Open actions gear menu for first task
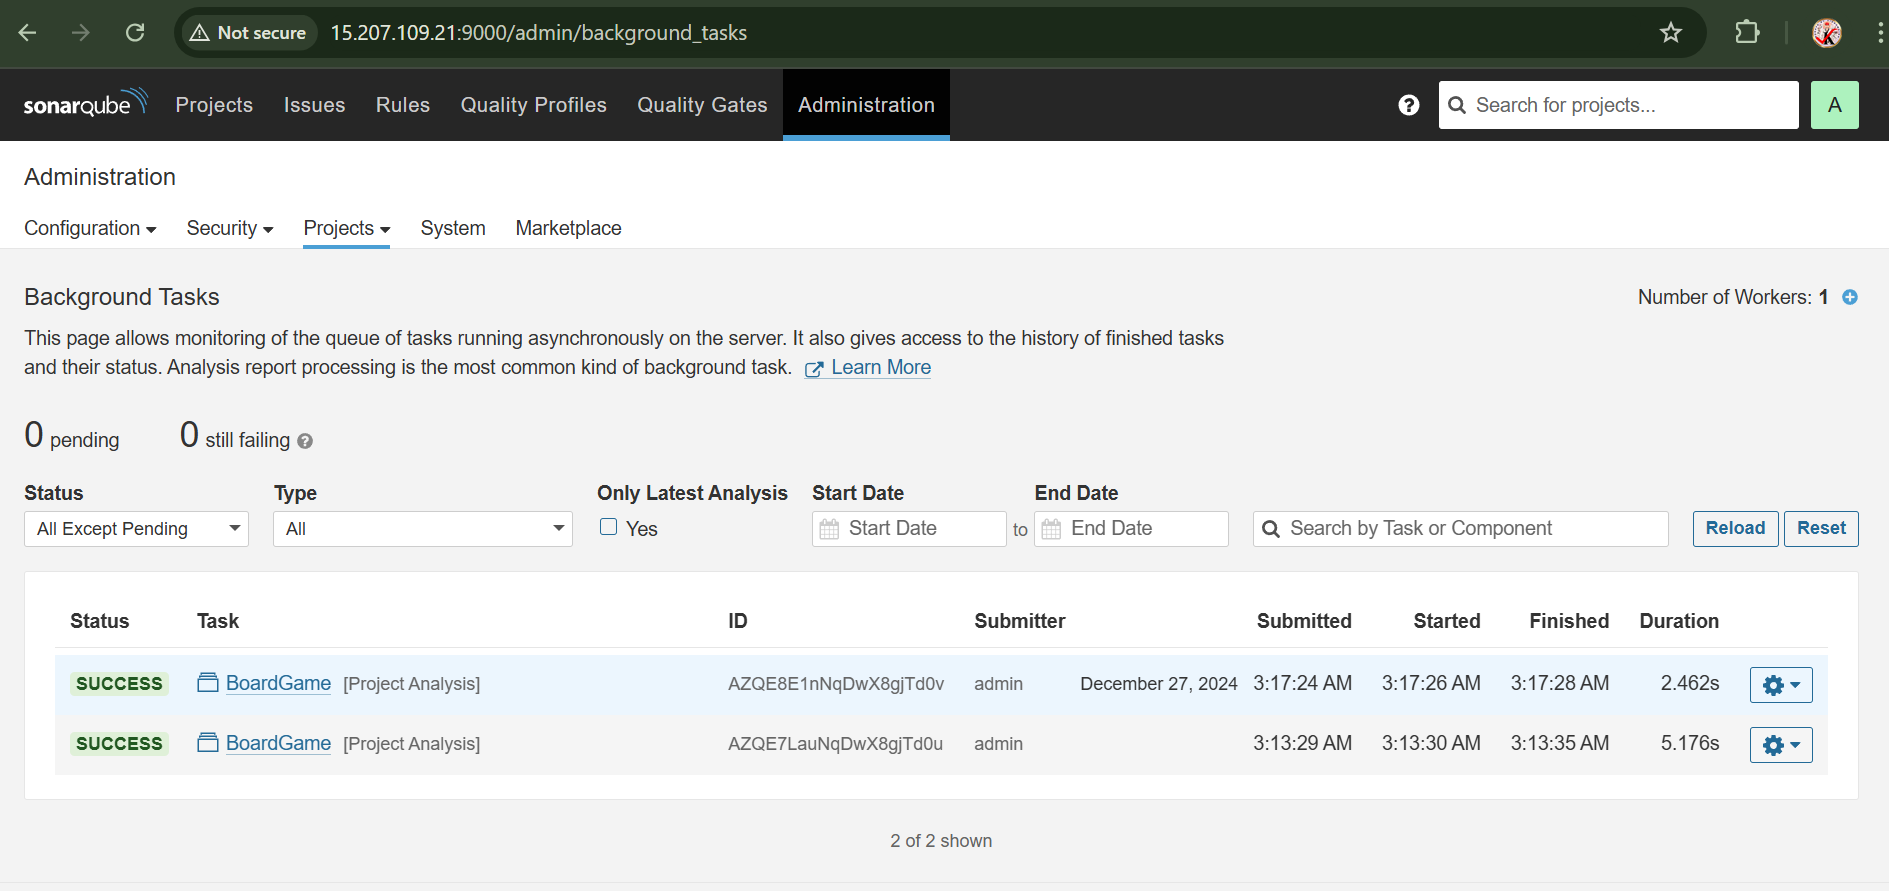This screenshot has width=1889, height=891. [x=1780, y=685]
